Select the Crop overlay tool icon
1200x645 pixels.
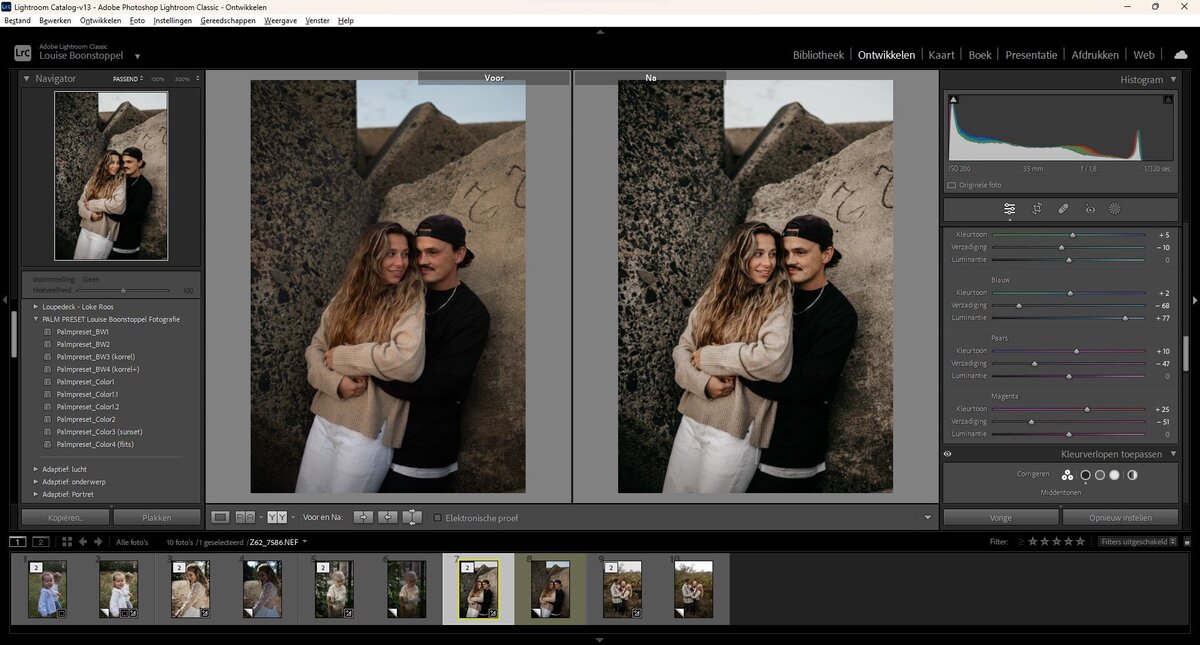click(x=1037, y=209)
